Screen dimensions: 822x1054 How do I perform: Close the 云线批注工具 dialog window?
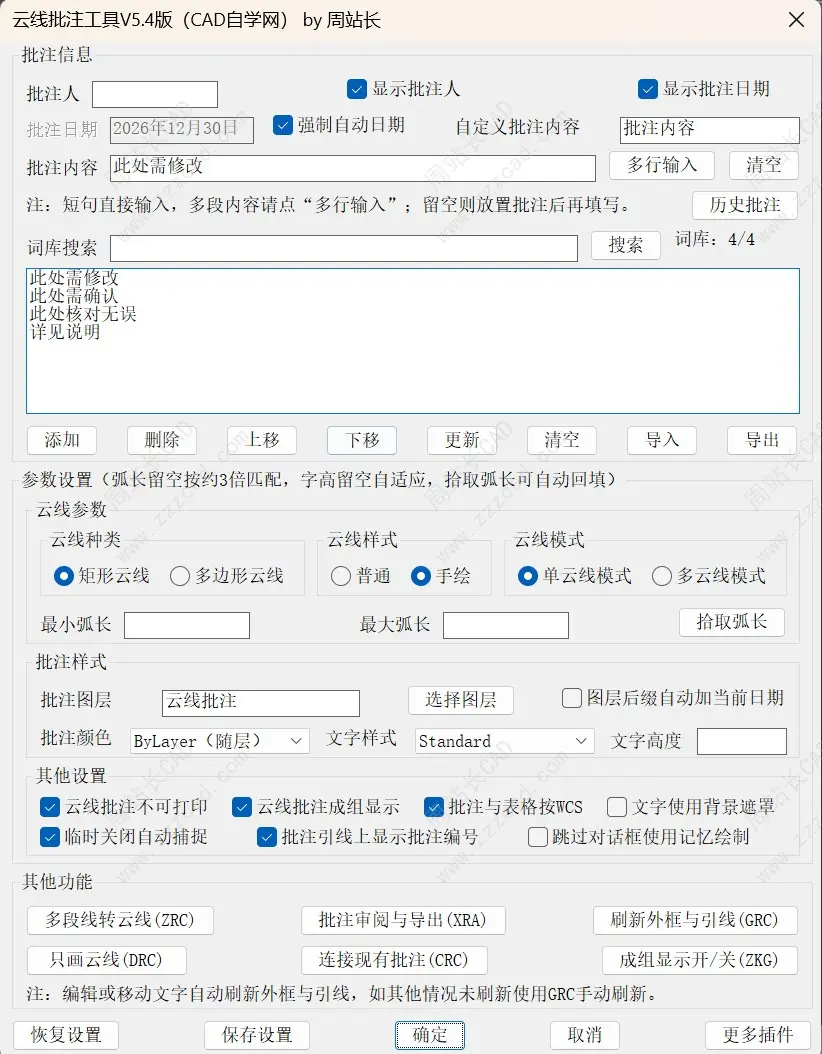click(x=796, y=20)
